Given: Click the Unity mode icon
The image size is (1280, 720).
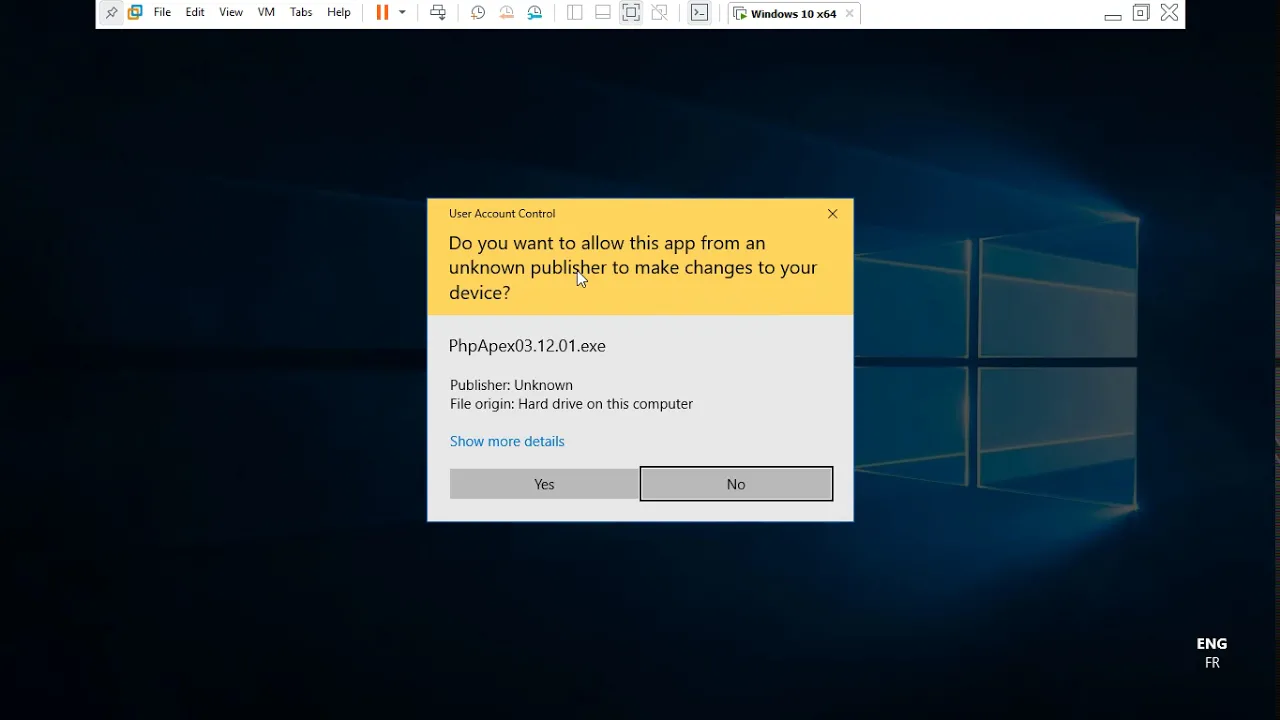Looking at the screenshot, I should pyautogui.click(x=660, y=13).
